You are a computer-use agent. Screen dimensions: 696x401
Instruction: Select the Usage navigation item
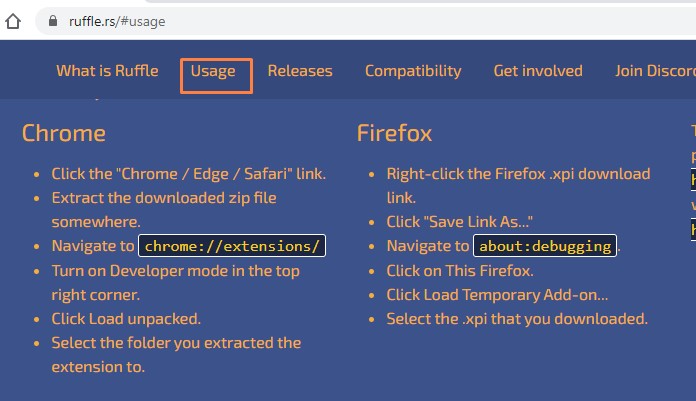coord(213,71)
